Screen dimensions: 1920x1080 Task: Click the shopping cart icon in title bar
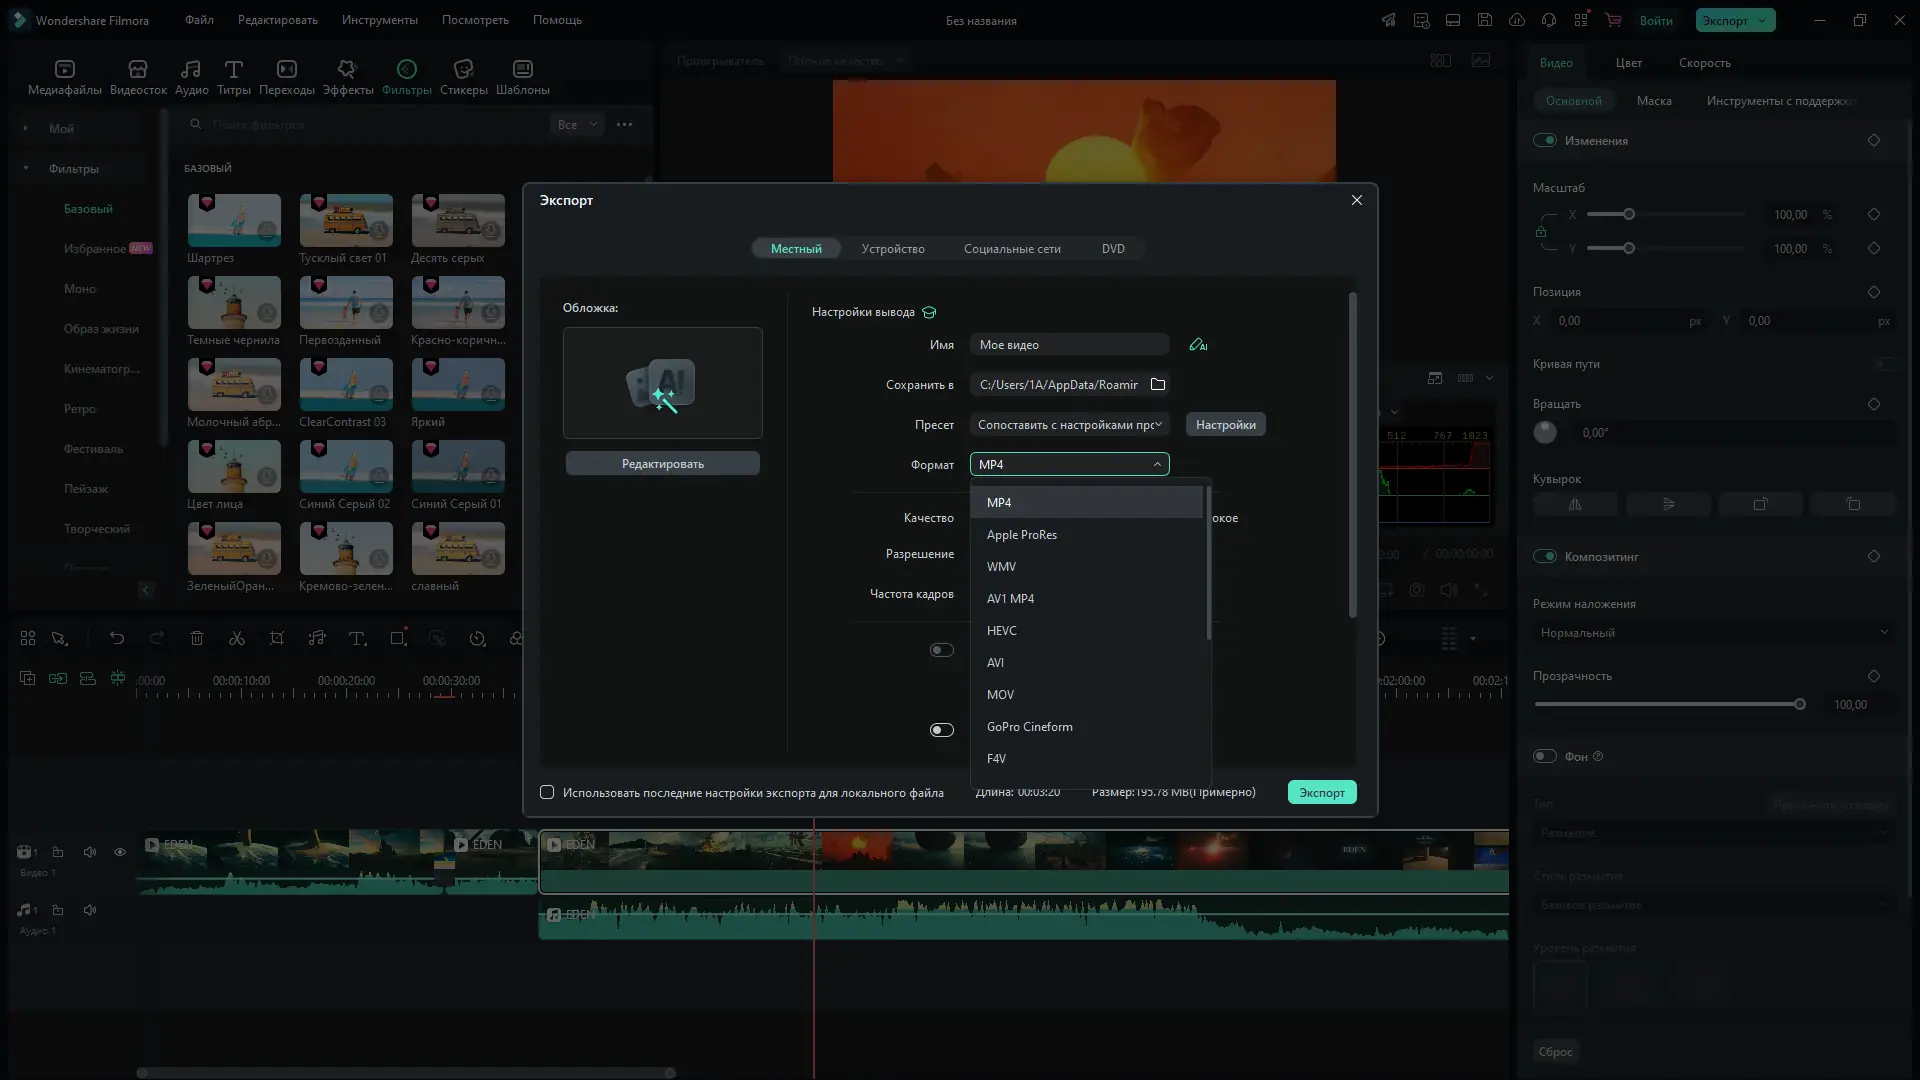point(1613,20)
